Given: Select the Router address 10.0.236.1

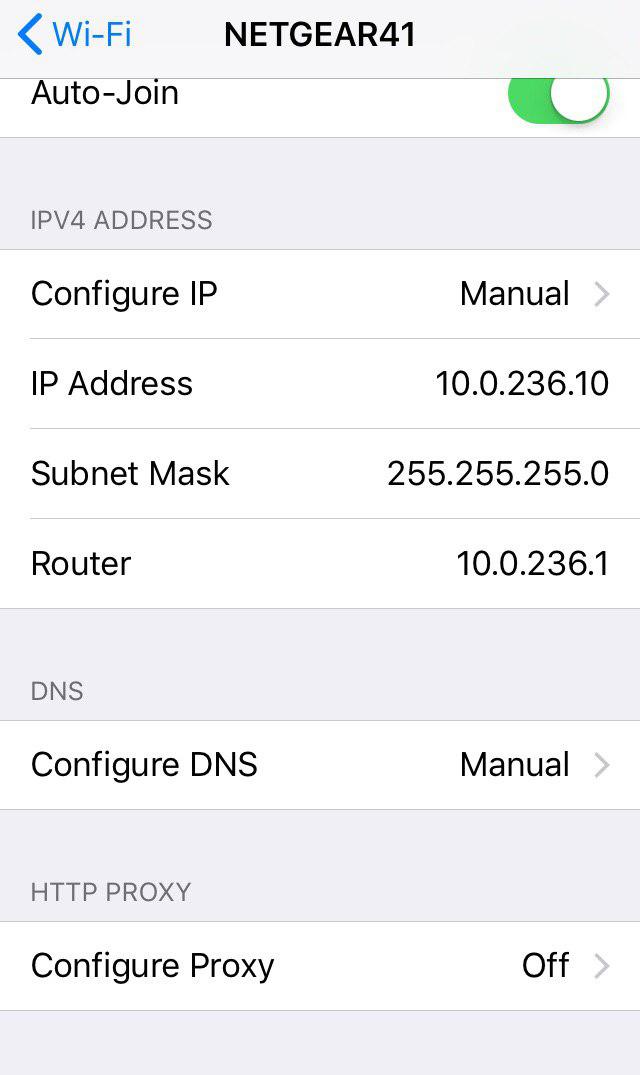Looking at the screenshot, I should pos(535,563).
